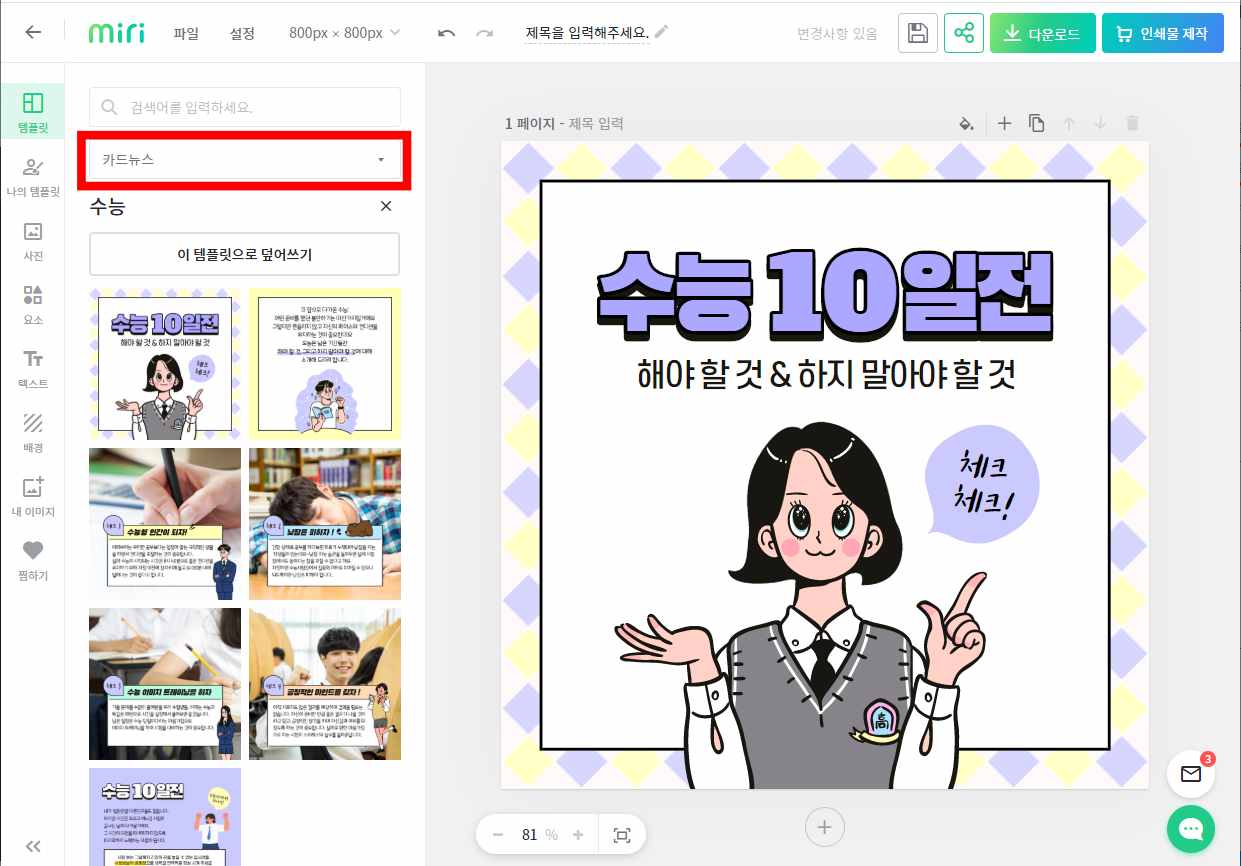Image resolution: width=1241 pixels, height=866 pixels.
Task: Open the 배경 sidebar tab
Action: pyautogui.click(x=33, y=432)
